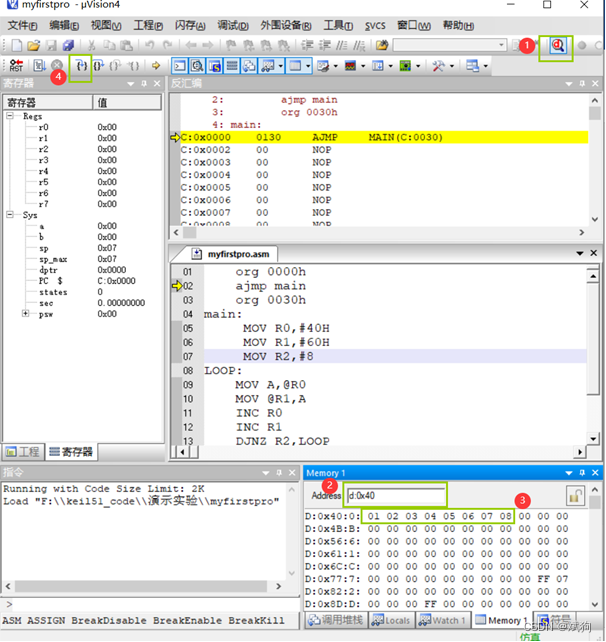Toggle the Memory 1 lock icon
This screenshot has width=606, height=642.
575,496
